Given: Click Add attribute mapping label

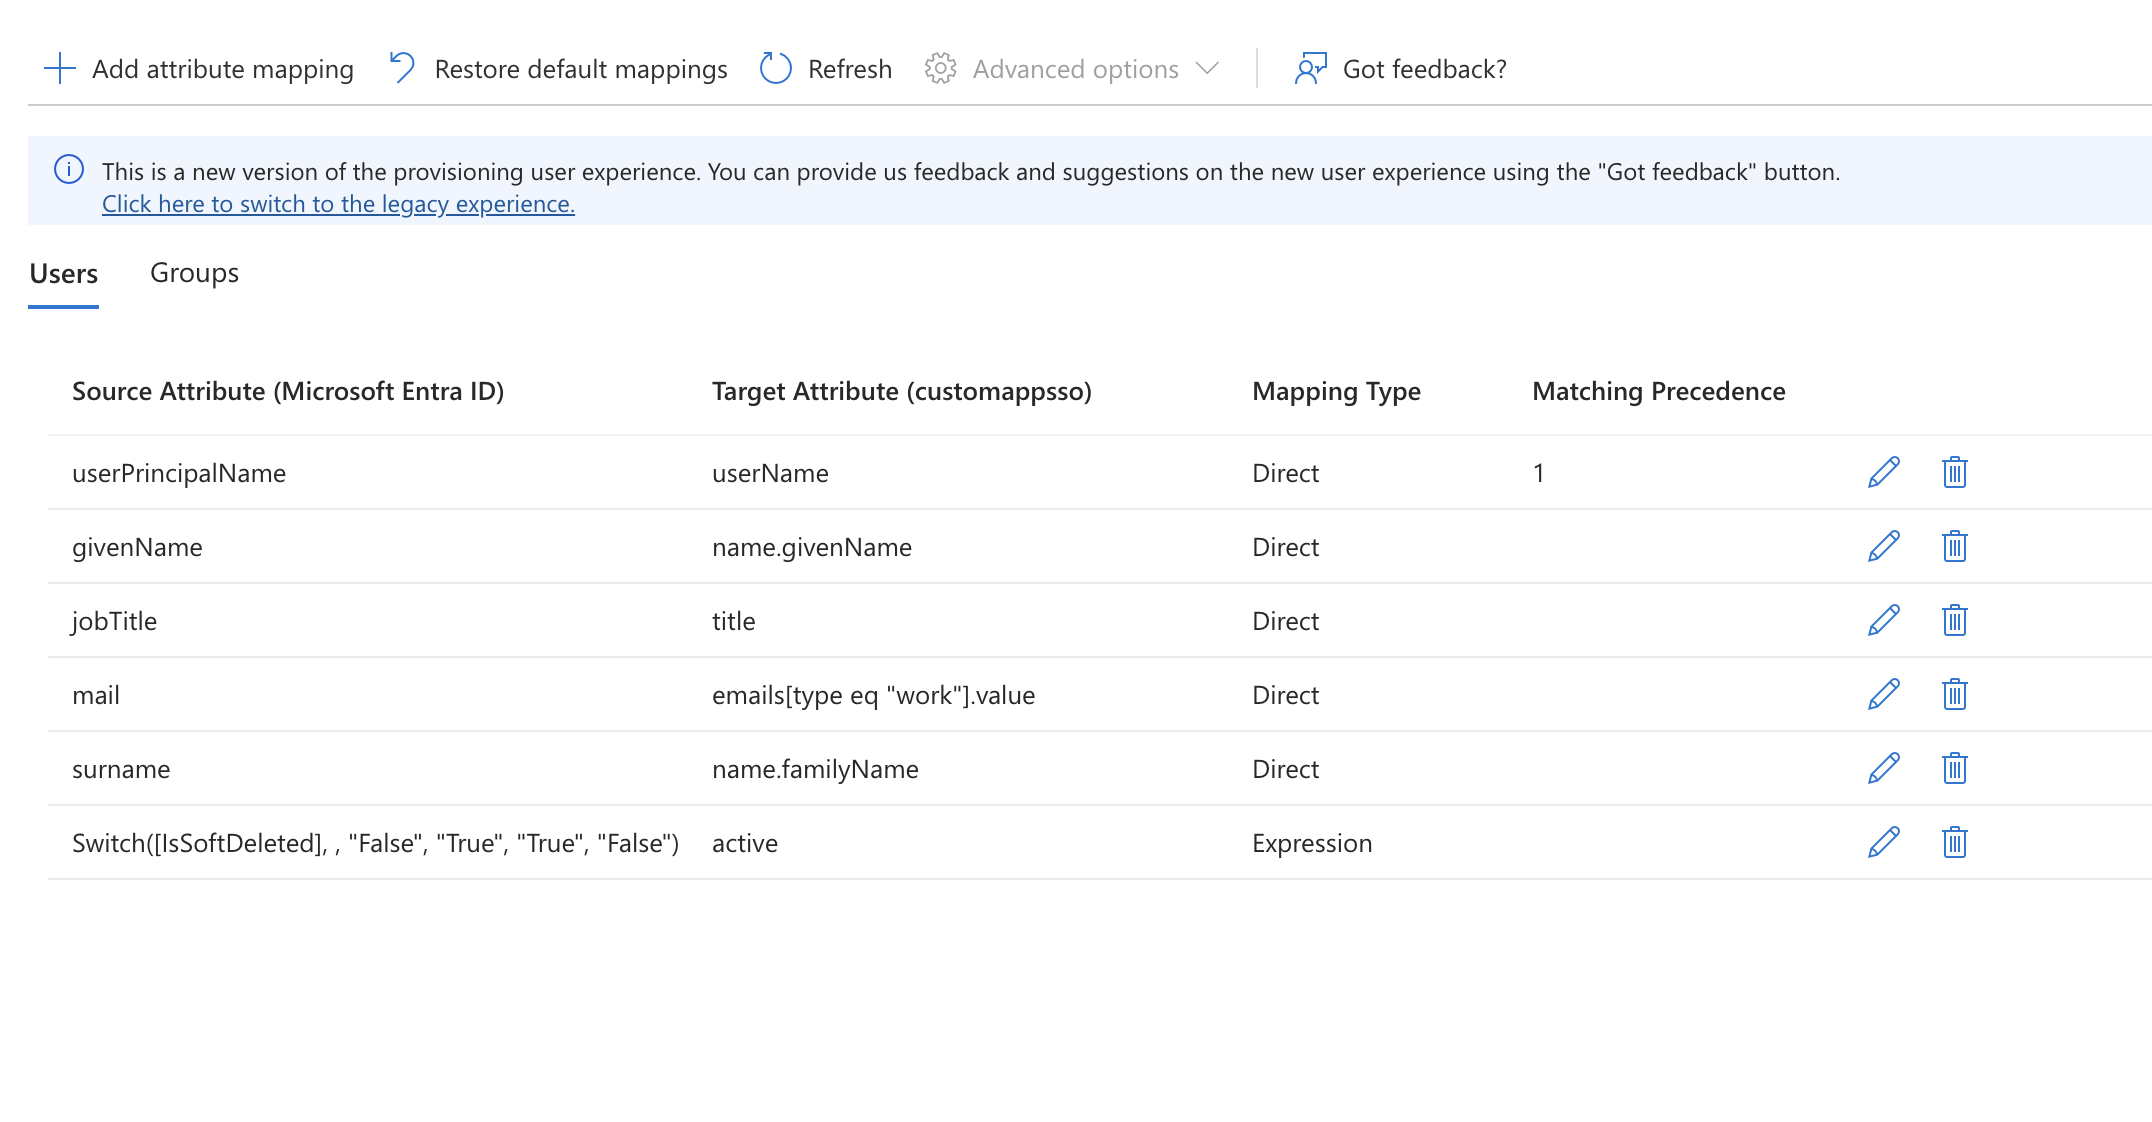Looking at the screenshot, I should pos(223,69).
